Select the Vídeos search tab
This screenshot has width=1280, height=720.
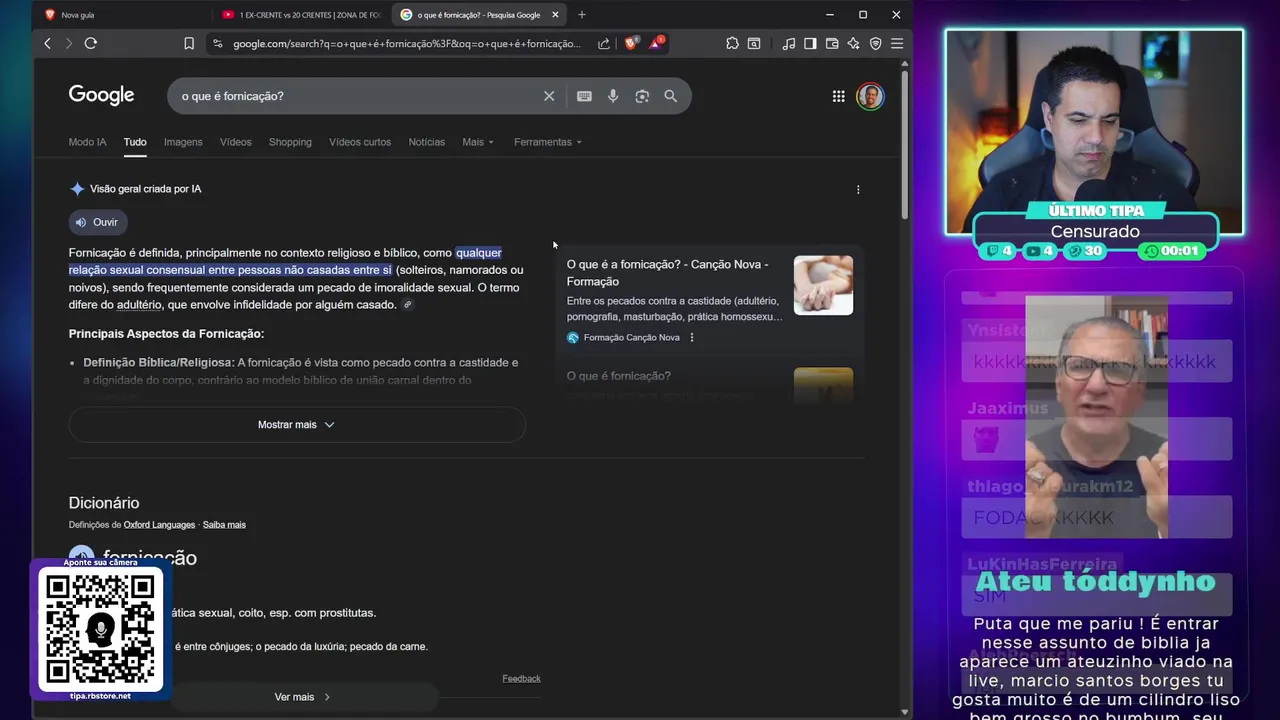236,142
